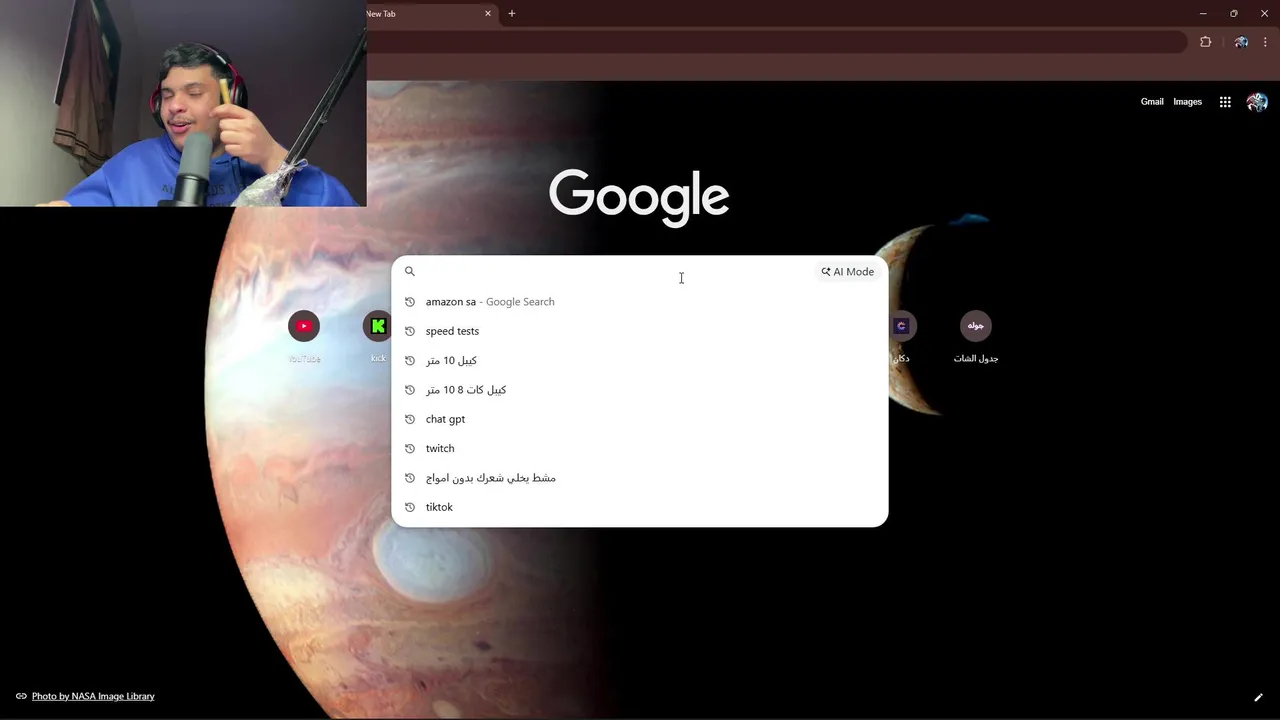Viewport: 1280px width, 720px height.
Task: Click the search magnifier icon
Action: (x=410, y=271)
